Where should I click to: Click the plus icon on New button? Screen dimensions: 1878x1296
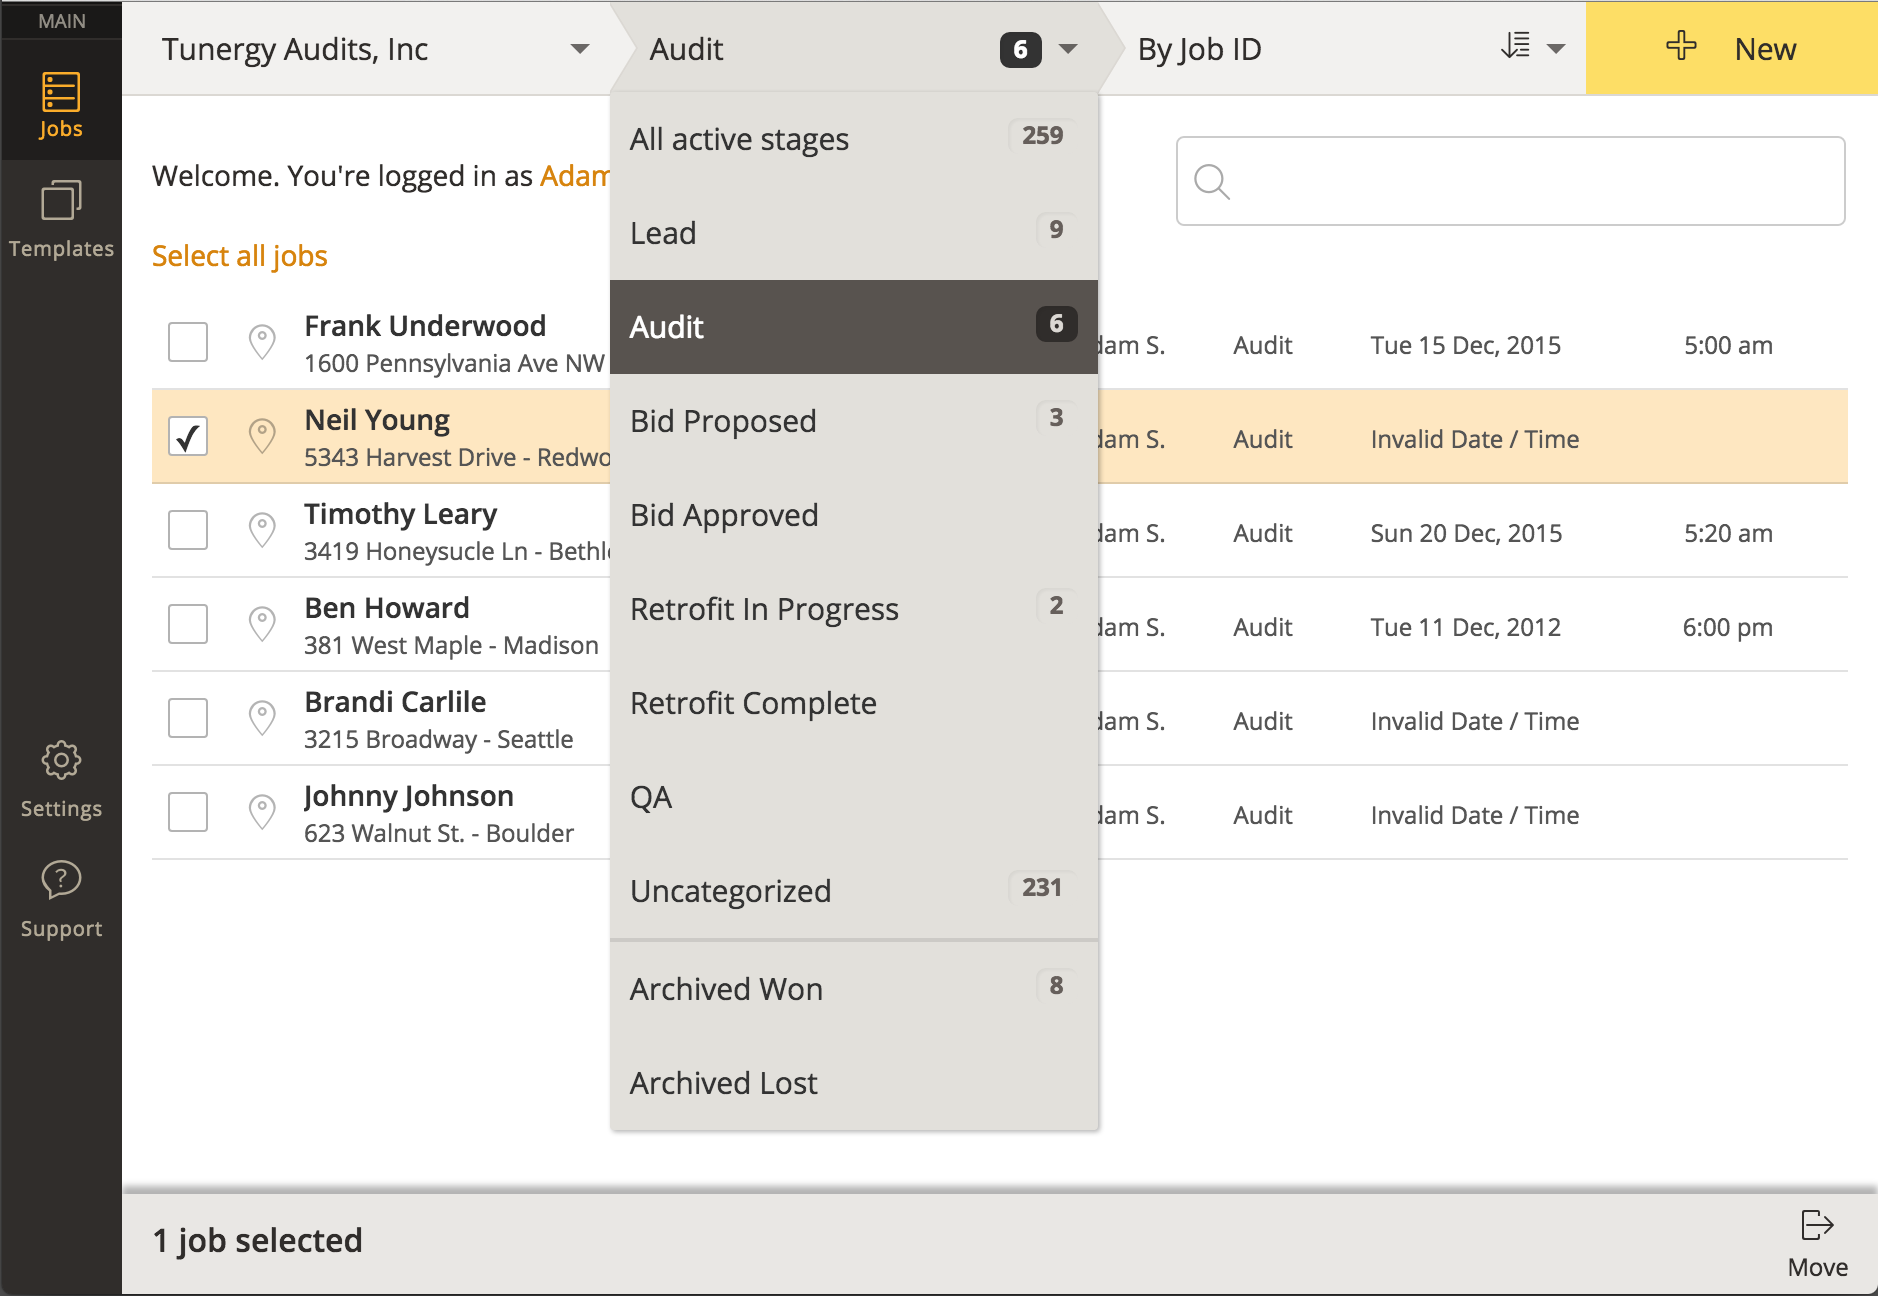[1681, 46]
